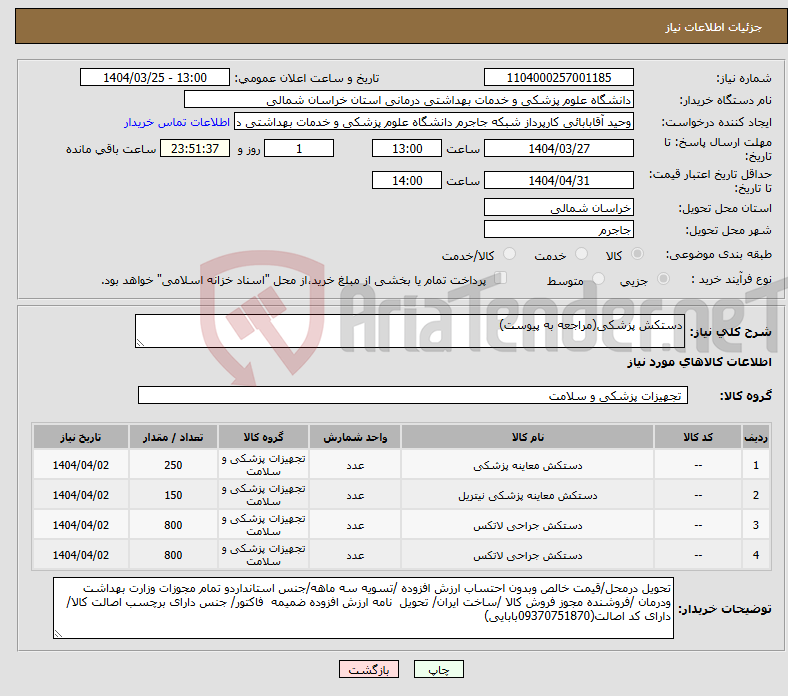Click the remaining time 23:51:37 field
The image size is (788, 696).
[x=195, y=148]
